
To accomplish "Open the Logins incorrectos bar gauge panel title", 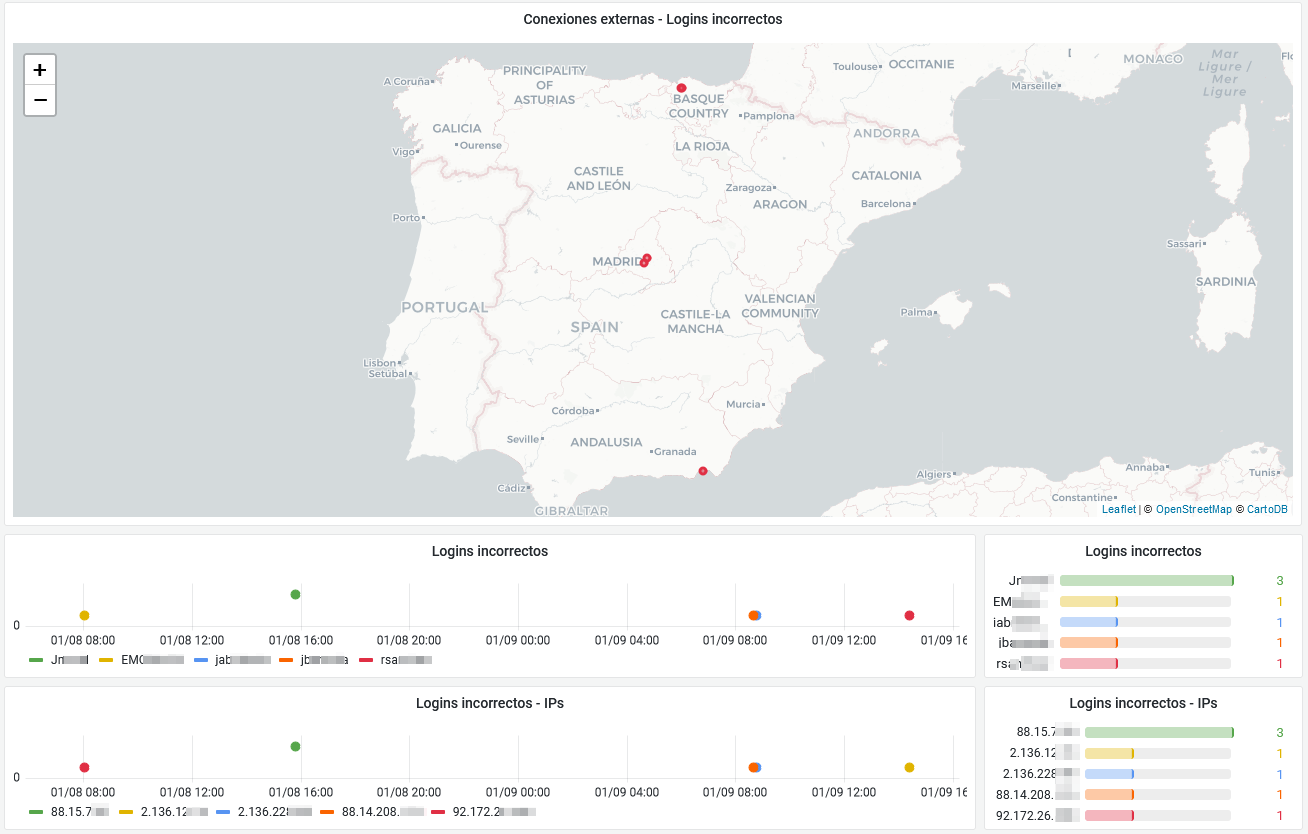I will (x=1143, y=551).
